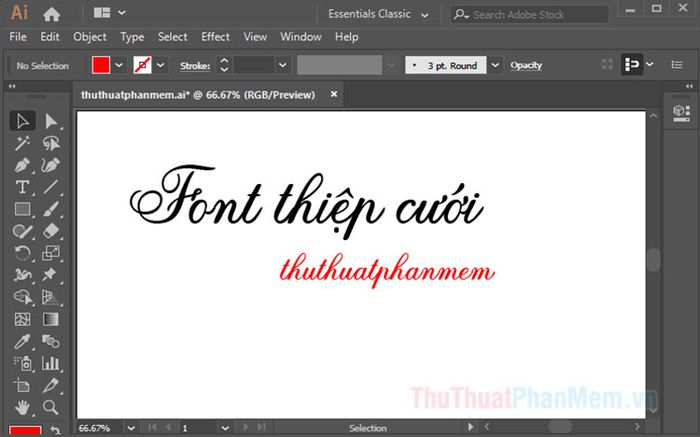700x437 pixels.
Task: Select the Eraser tool
Action: (x=50, y=231)
